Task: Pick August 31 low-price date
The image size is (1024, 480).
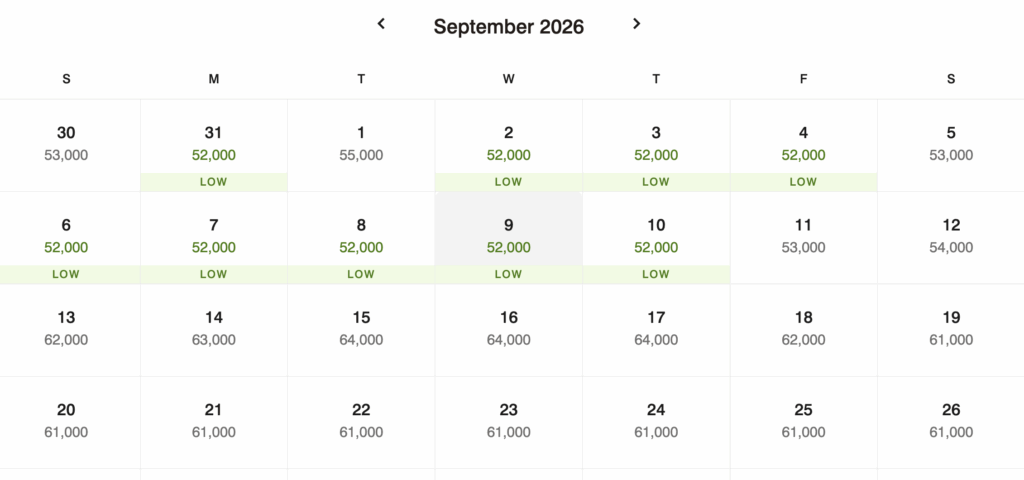Action: (x=214, y=145)
